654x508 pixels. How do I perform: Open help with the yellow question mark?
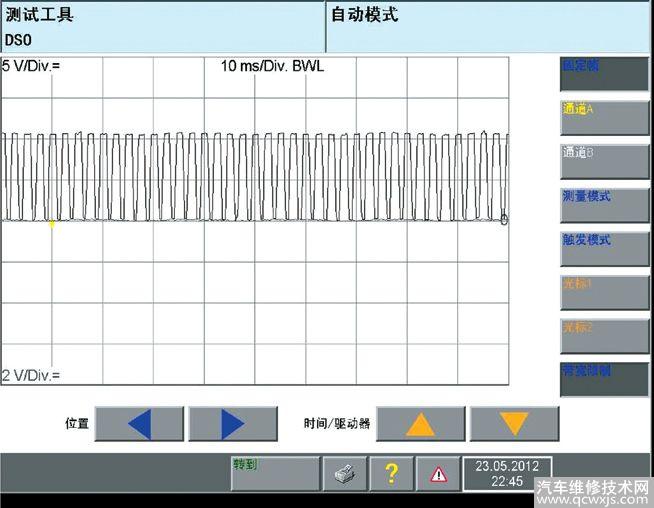pyautogui.click(x=391, y=473)
